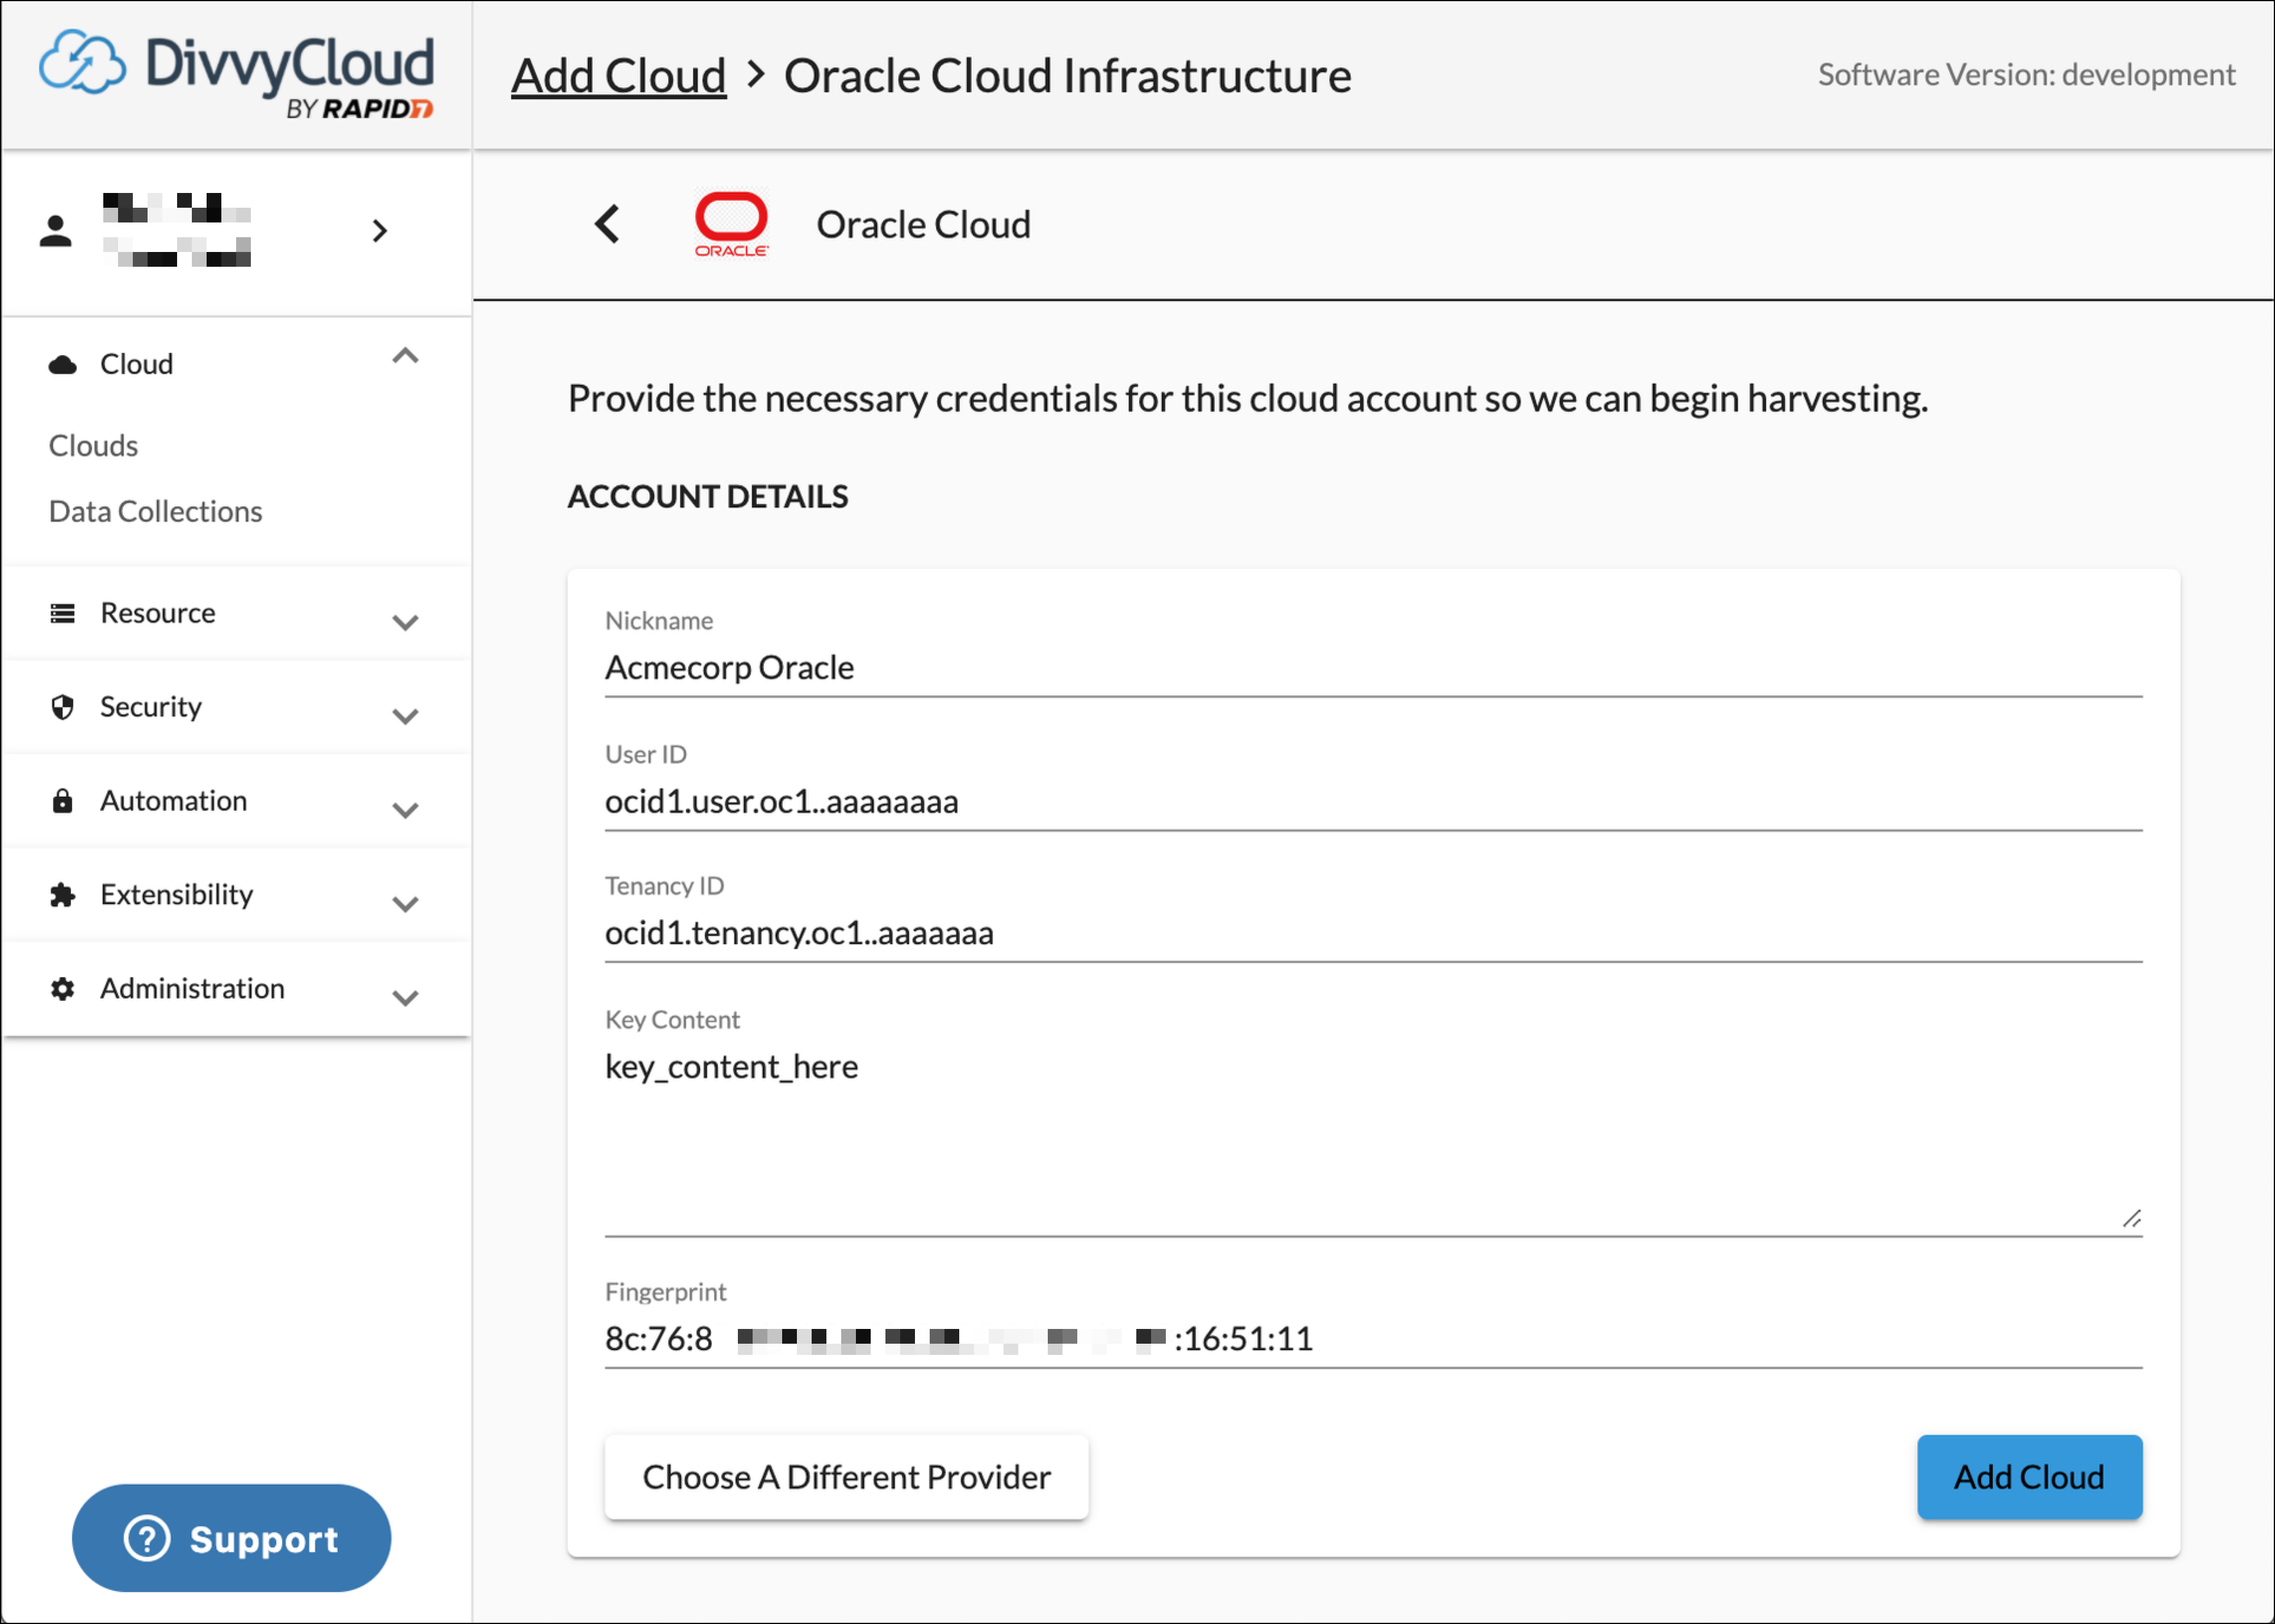This screenshot has height=1624, width=2275.
Task: Edit the Tenancy ID field
Action: (1373, 933)
